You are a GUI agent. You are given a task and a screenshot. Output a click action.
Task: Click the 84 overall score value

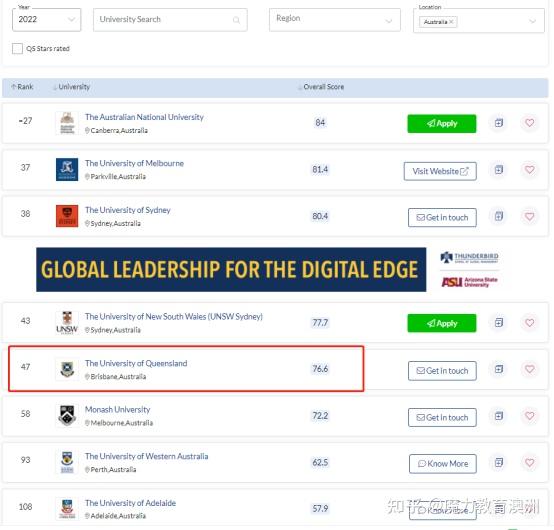(x=320, y=123)
